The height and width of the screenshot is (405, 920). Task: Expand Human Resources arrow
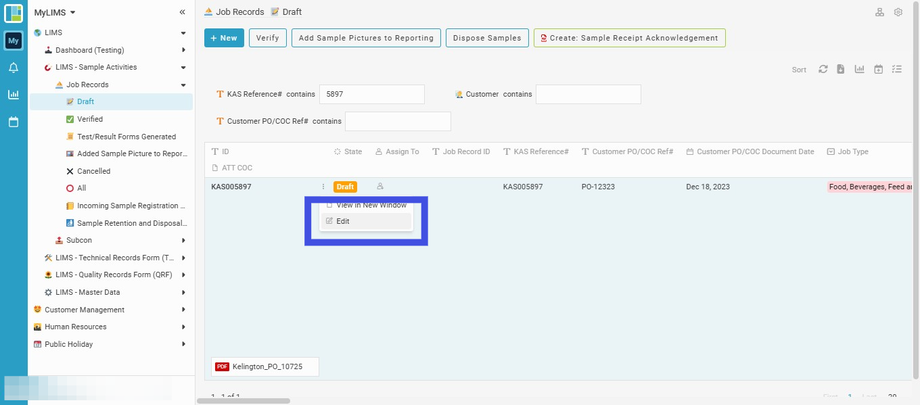(x=183, y=326)
